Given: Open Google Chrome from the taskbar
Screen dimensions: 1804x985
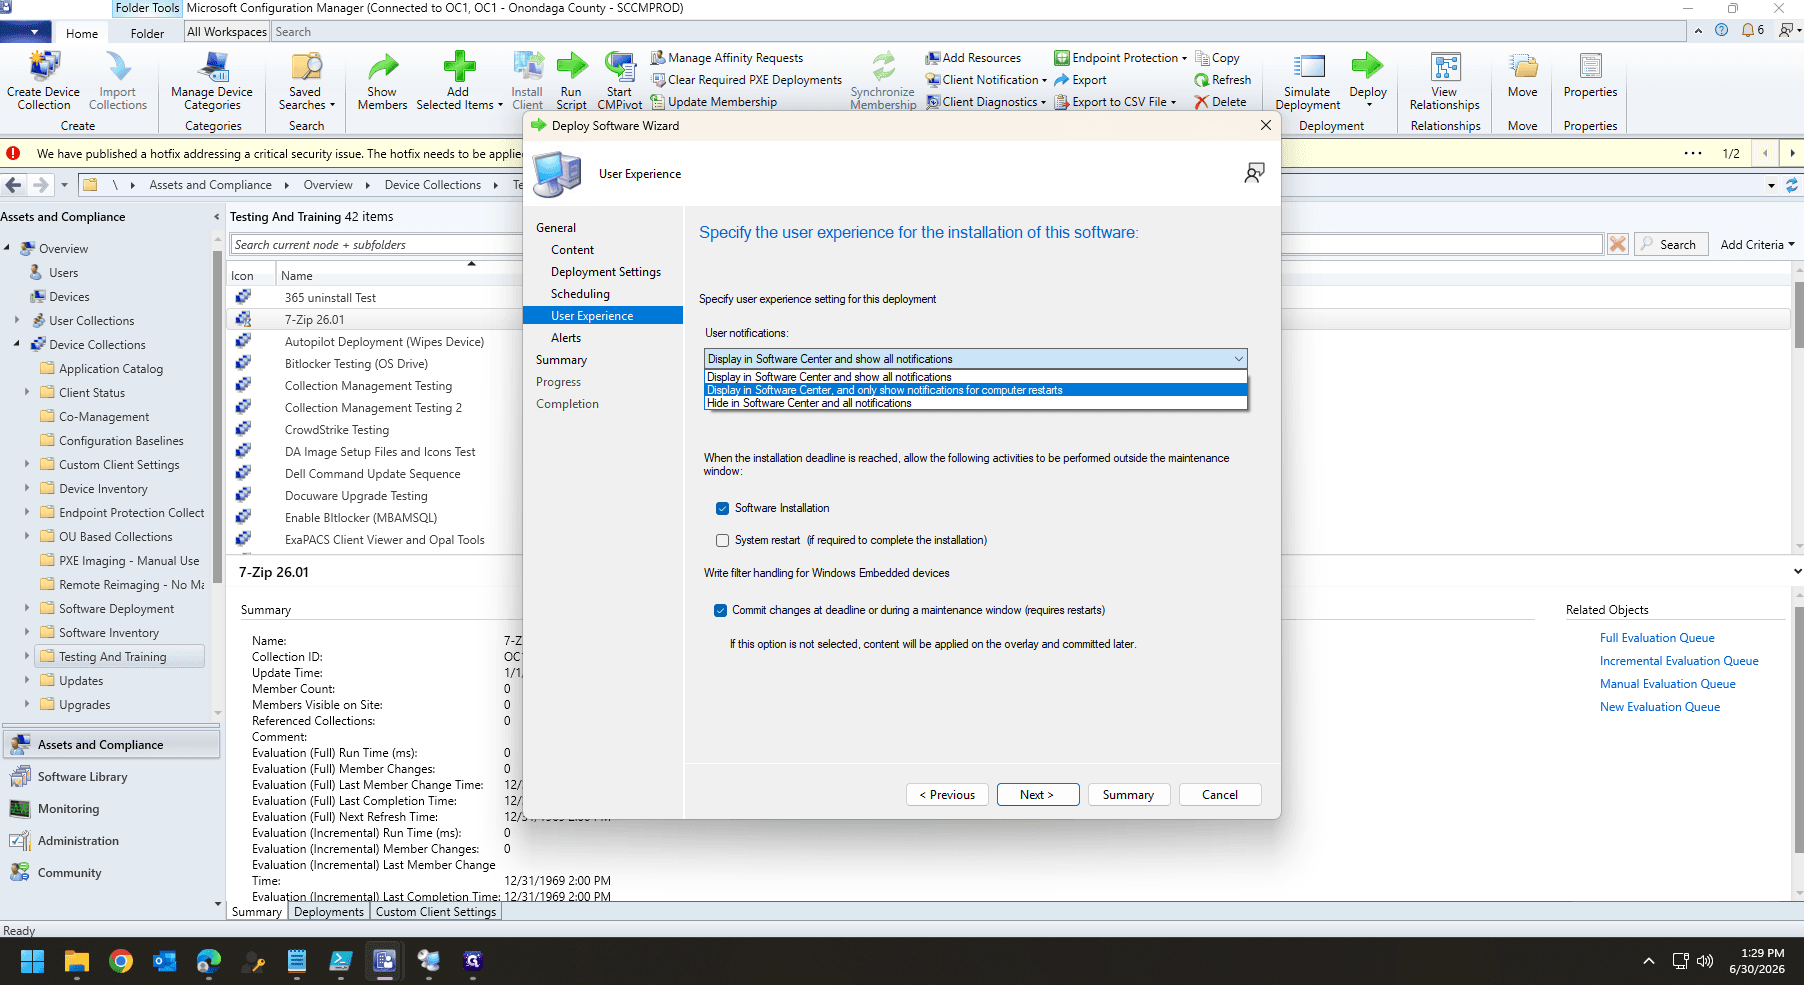Looking at the screenshot, I should point(121,961).
